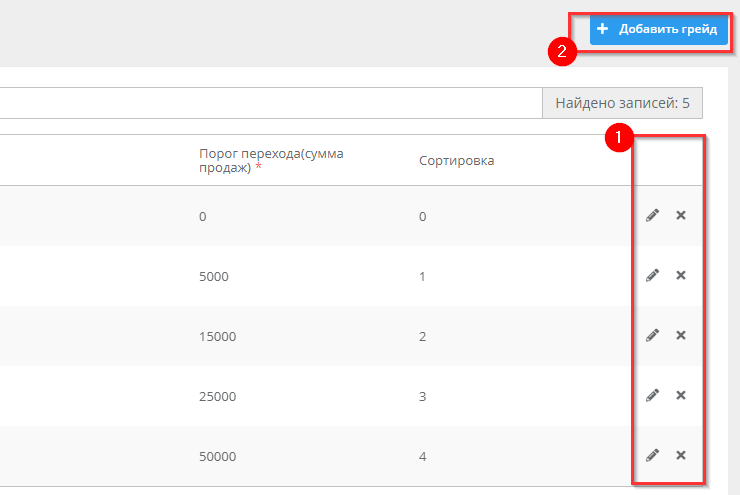
Task: Remove the grade with threshold 50000
Action: click(x=681, y=455)
